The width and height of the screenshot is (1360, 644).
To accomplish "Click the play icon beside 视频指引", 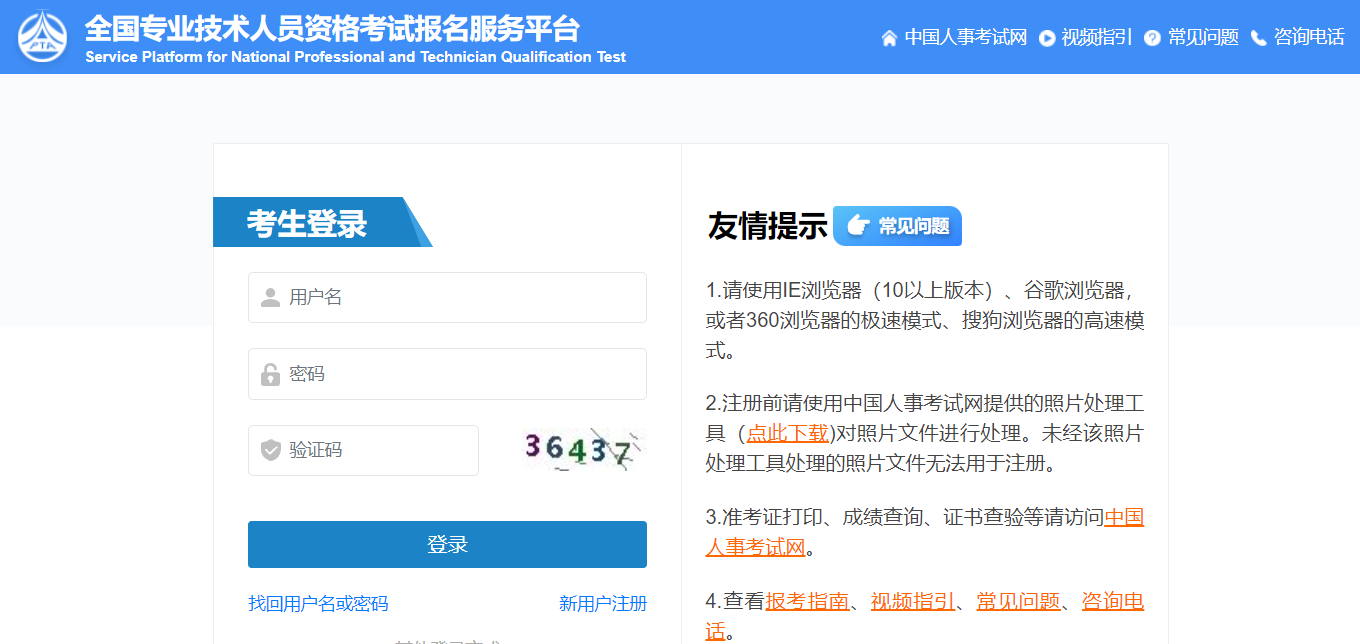I will [x=1047, y=38].
